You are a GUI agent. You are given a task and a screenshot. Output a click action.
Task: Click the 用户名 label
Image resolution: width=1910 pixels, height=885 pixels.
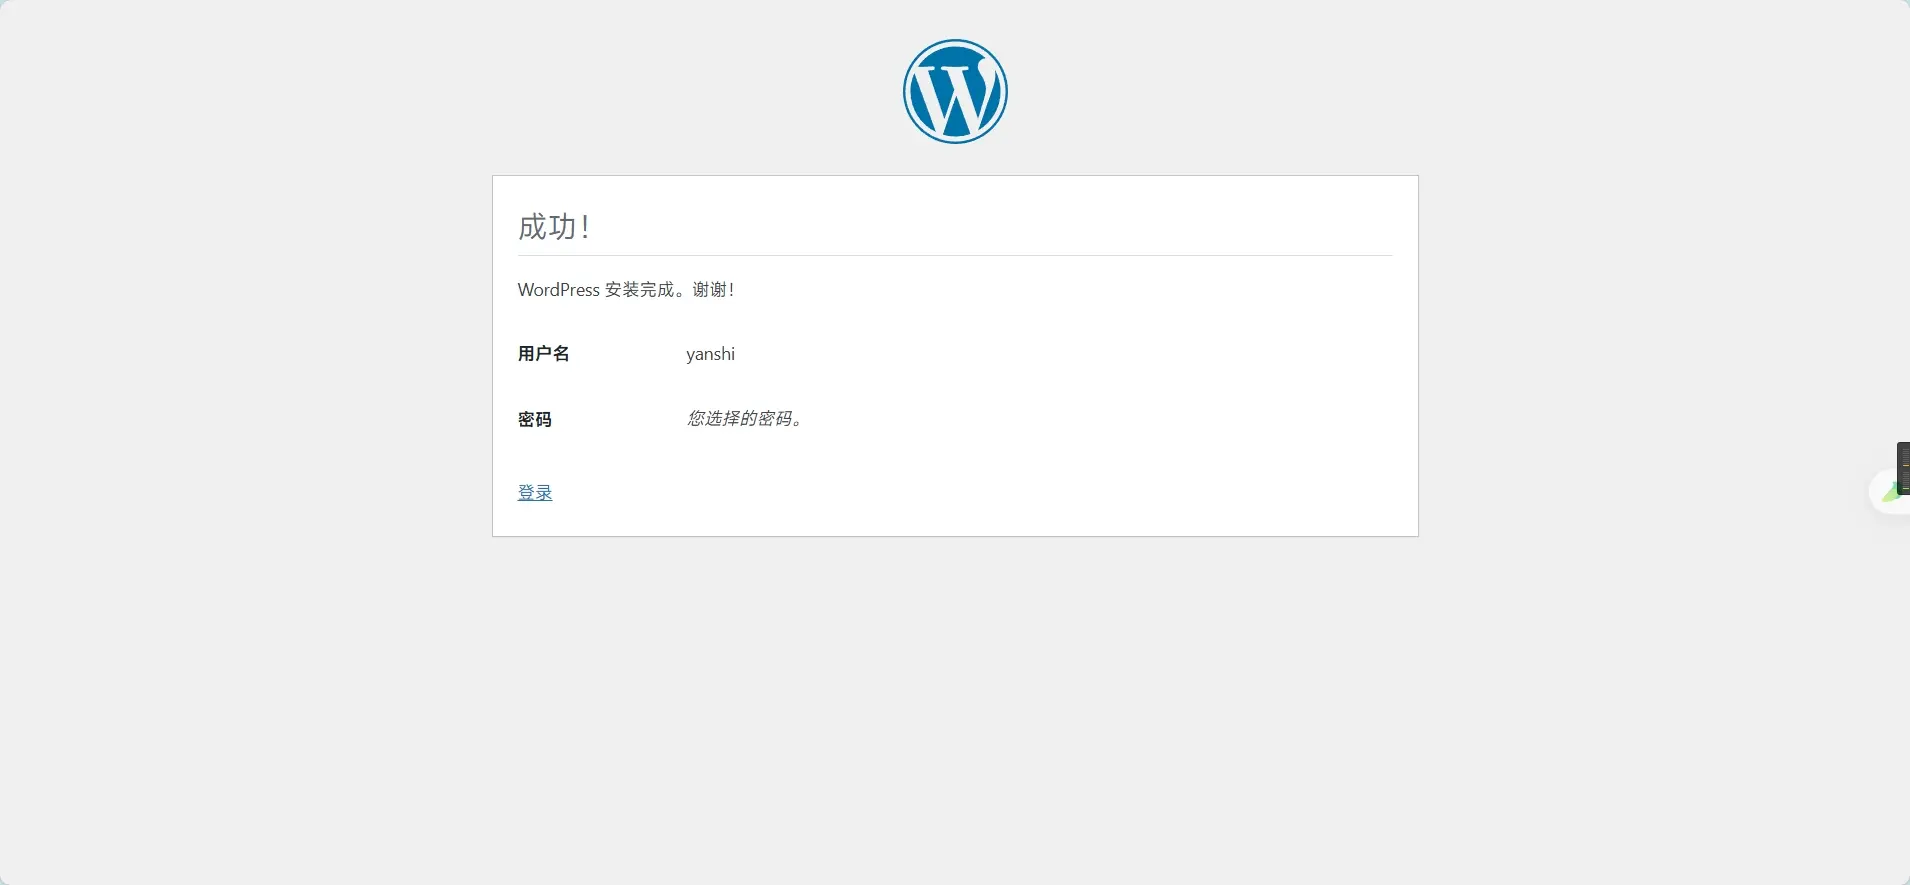click(x=543, y=354)
